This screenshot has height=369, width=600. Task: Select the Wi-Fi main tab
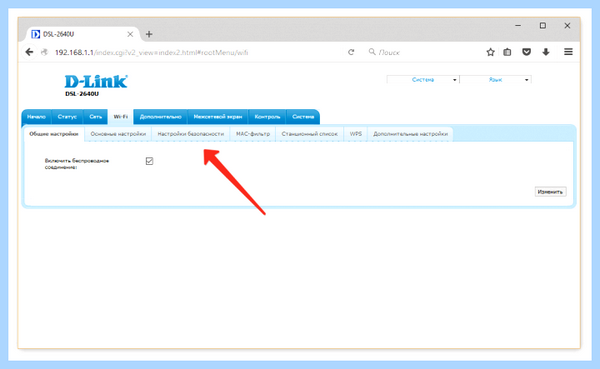click(x=121, y=117)
